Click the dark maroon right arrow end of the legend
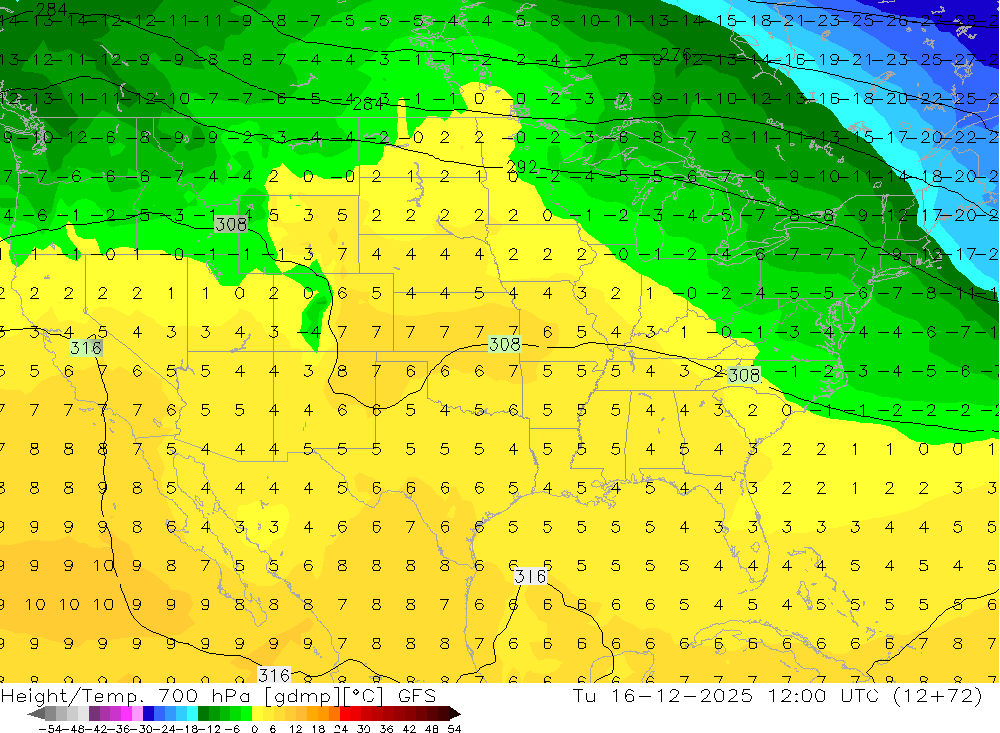1000x733 pixels. pos(455,714)
